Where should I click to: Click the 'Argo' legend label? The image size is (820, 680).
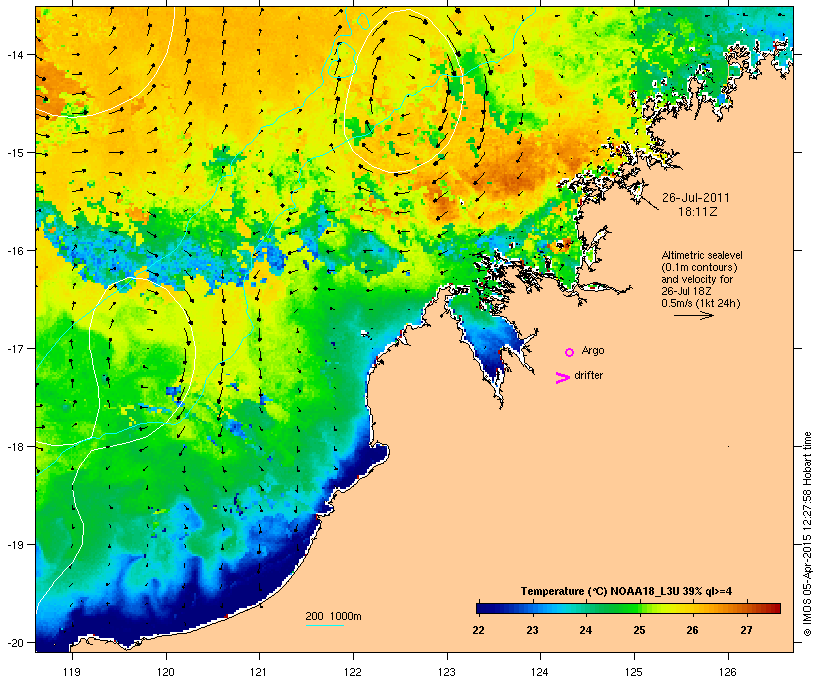(593, 351)
